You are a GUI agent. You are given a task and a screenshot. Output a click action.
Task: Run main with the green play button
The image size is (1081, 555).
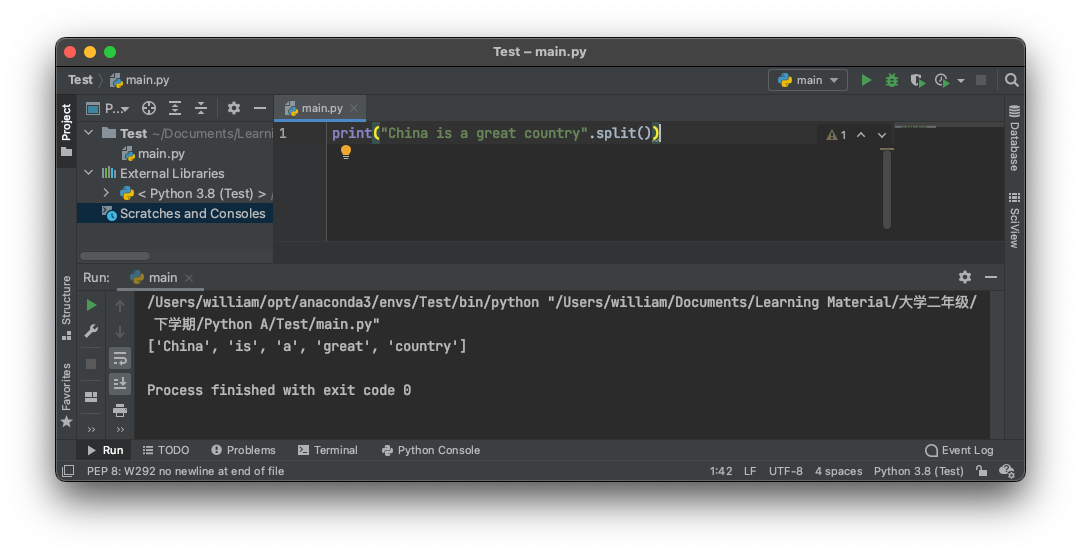[866, 80]
